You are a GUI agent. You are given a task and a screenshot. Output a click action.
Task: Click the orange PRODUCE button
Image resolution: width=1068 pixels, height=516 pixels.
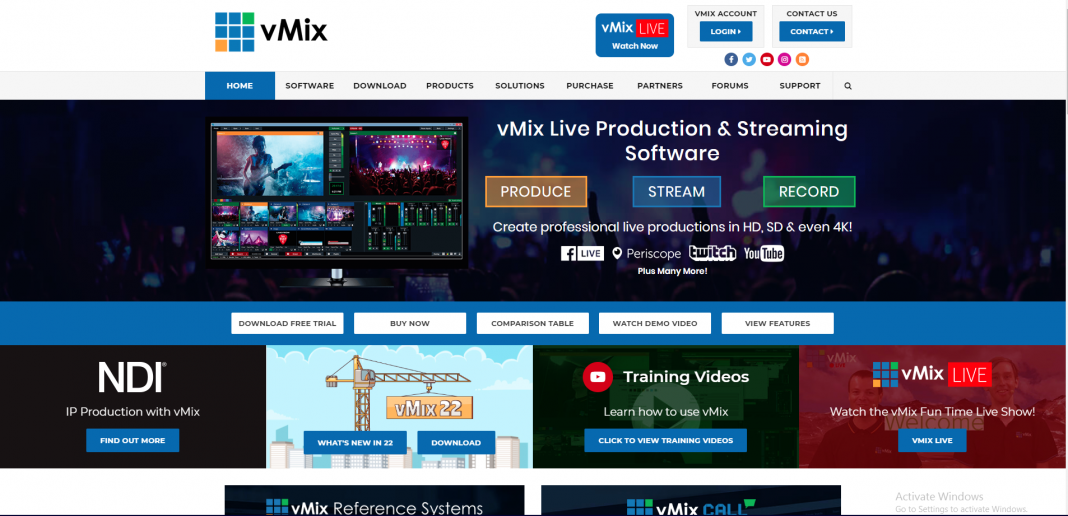(536, 191)
